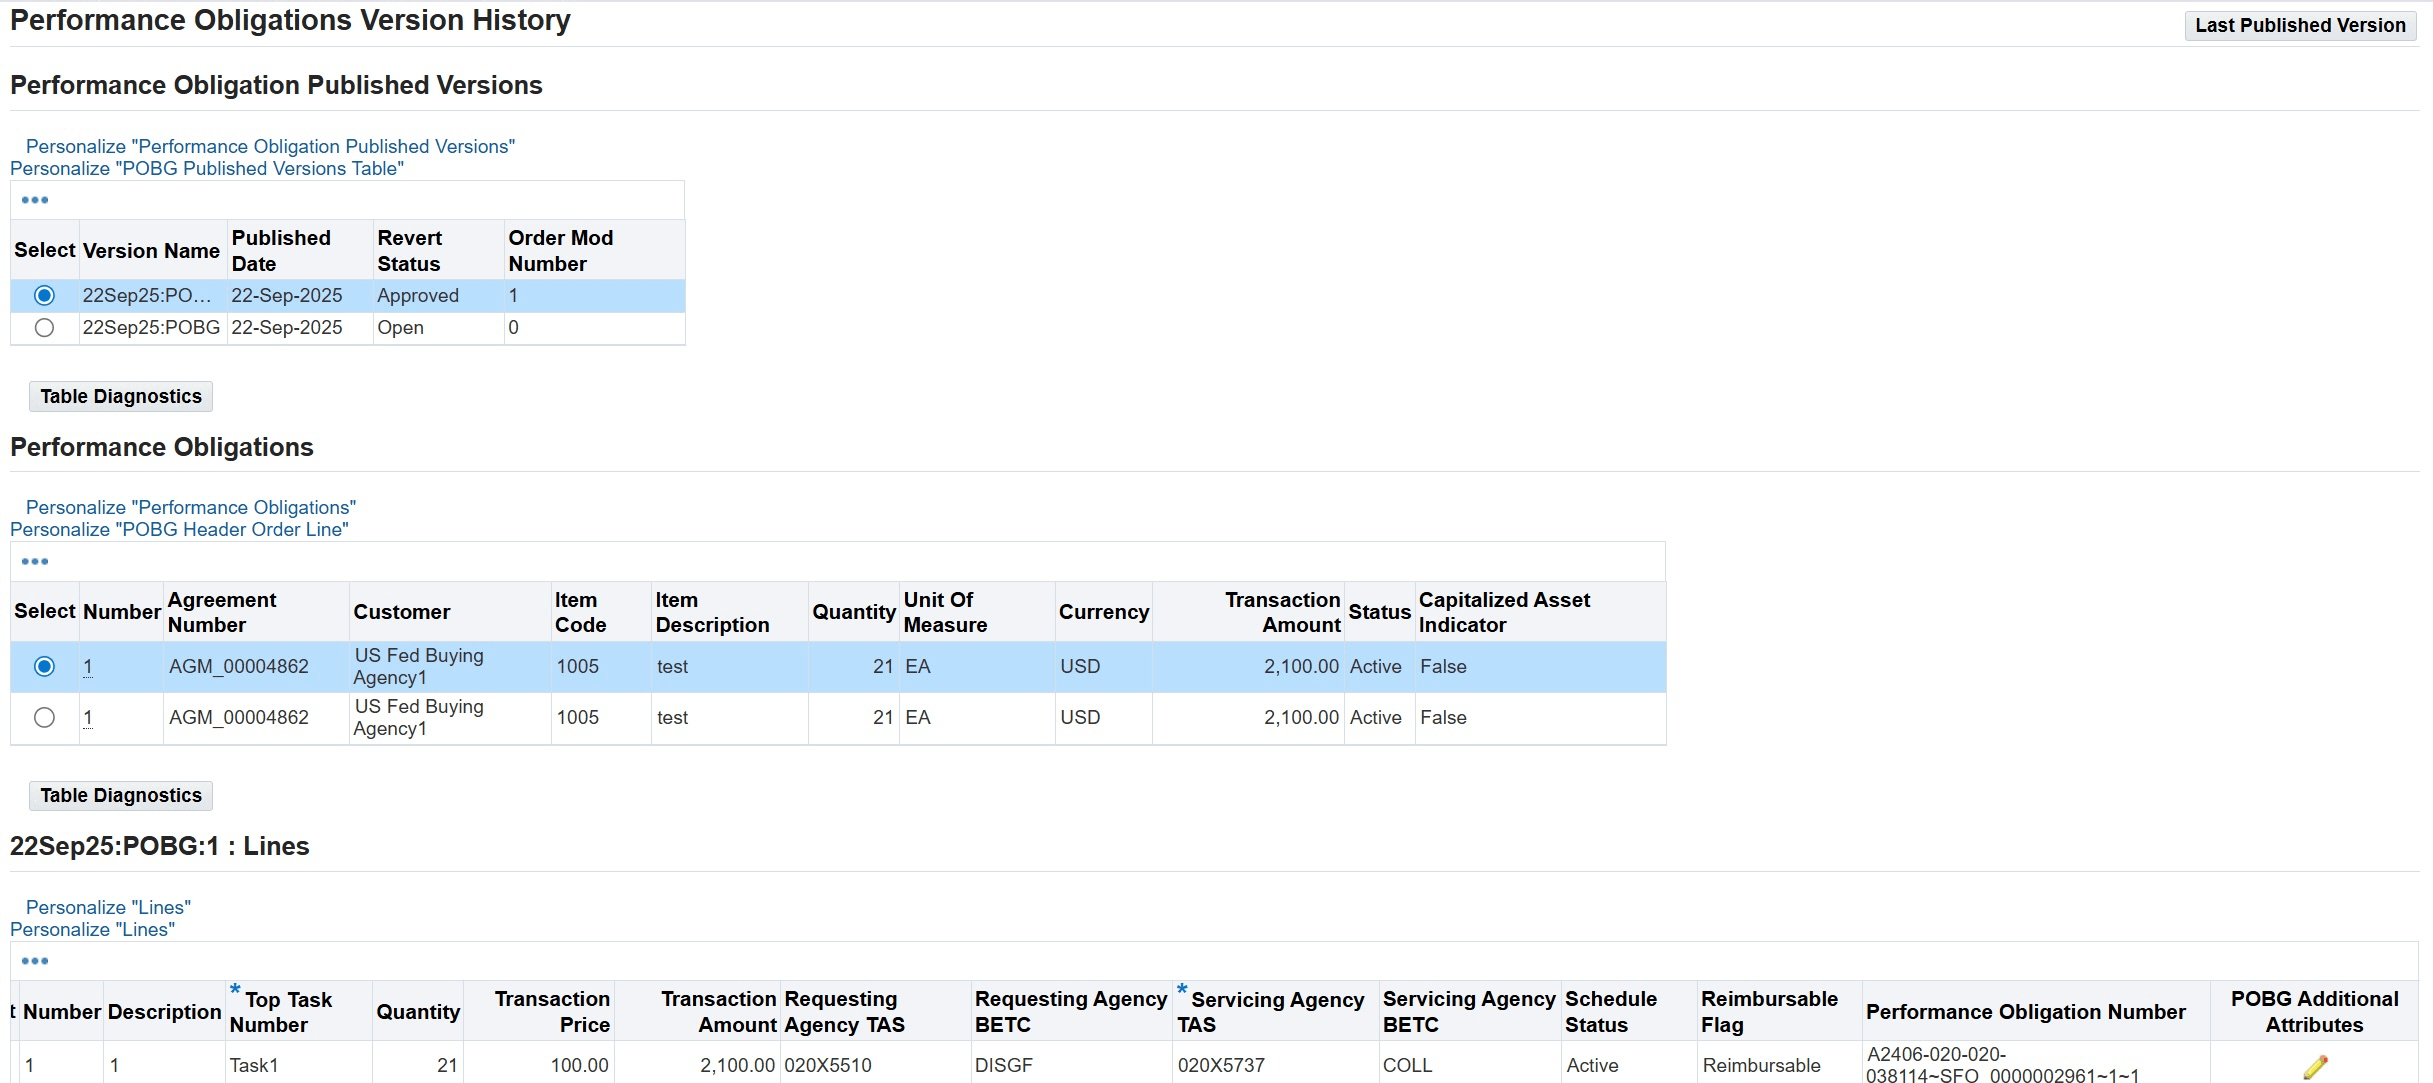This screenshot has width=2433, height=1083.
Task: Open Personalize "POBG Header Order Line" link
Action: [x=179, y=530]
